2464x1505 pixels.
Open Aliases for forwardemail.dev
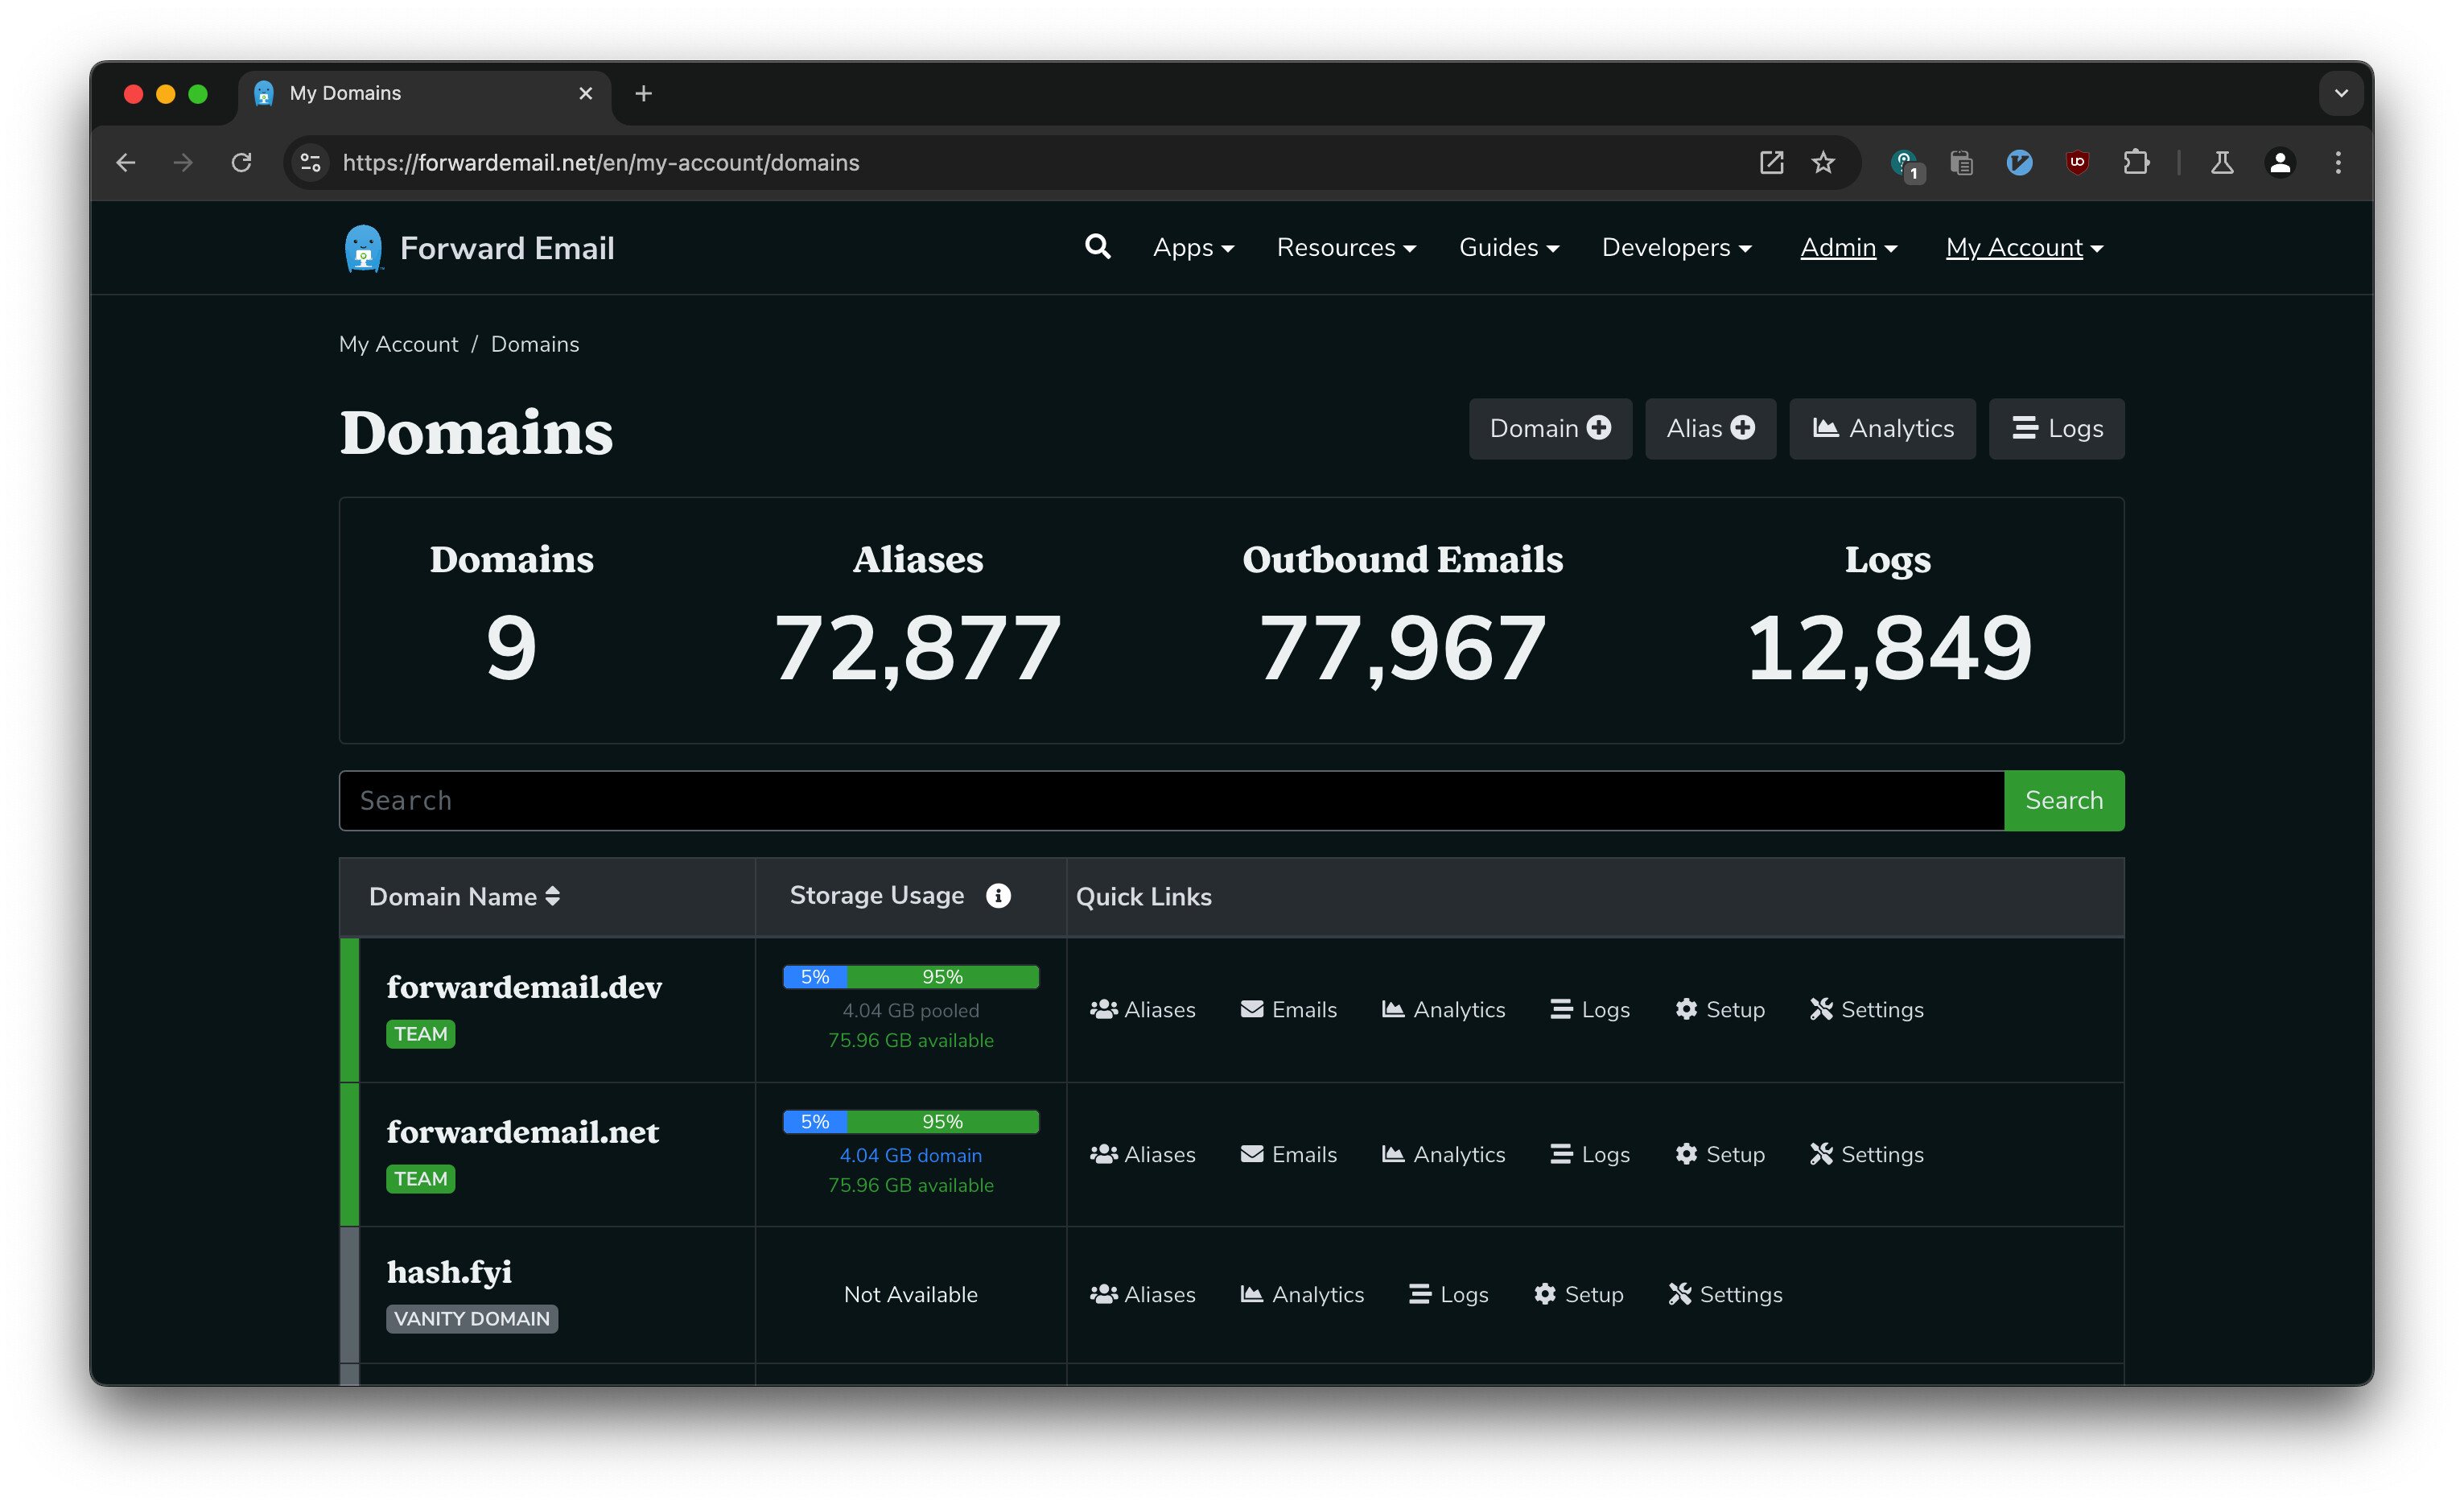[1142, 1009]
